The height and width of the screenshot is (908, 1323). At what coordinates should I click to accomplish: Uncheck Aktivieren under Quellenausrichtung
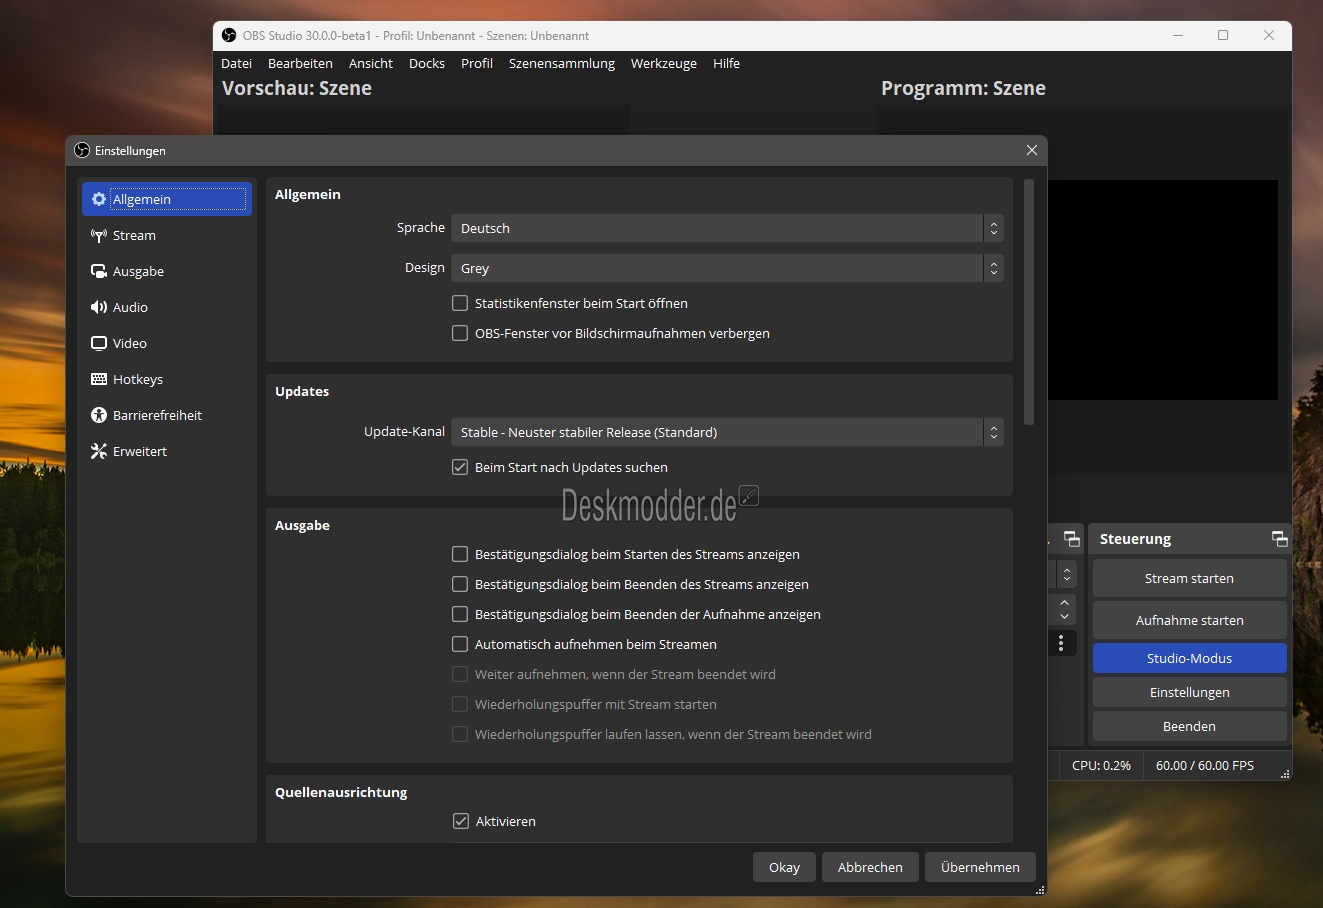click(460, 821)
